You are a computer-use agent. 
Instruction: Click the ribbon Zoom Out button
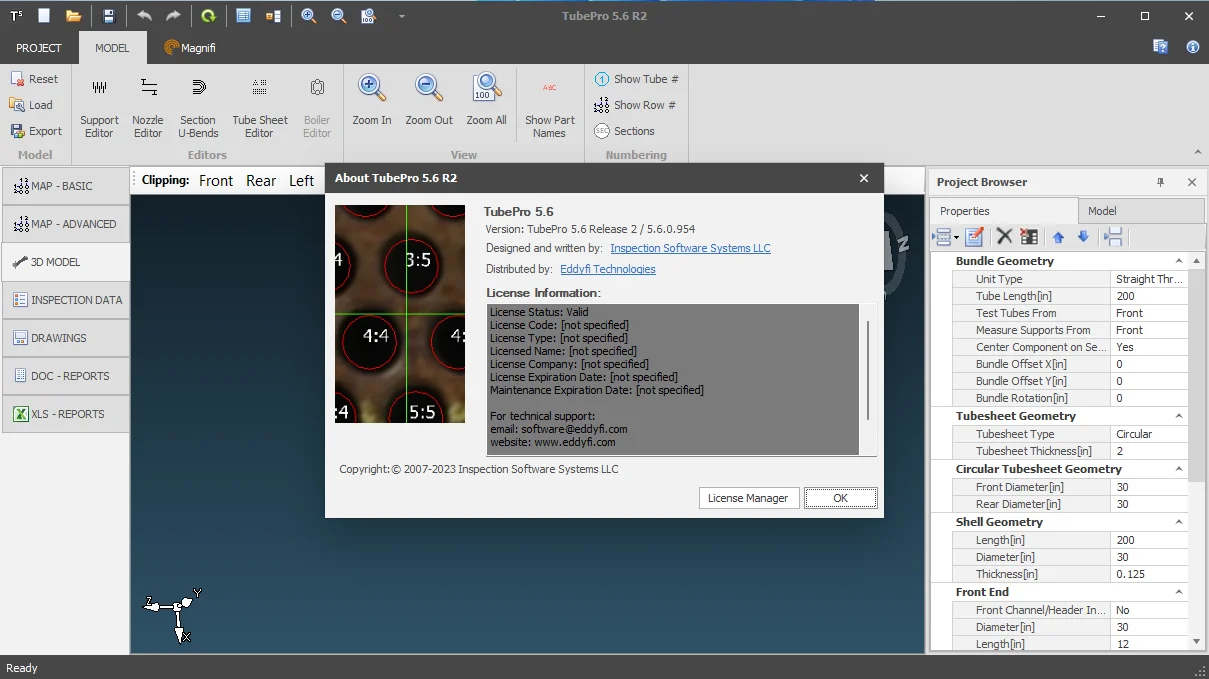[429, 100]
